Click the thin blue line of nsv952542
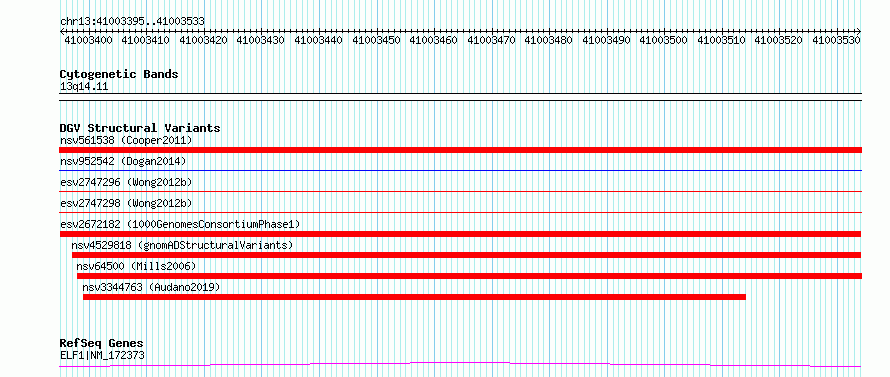Viewport: 890px width, 377px height. [460, 170]
